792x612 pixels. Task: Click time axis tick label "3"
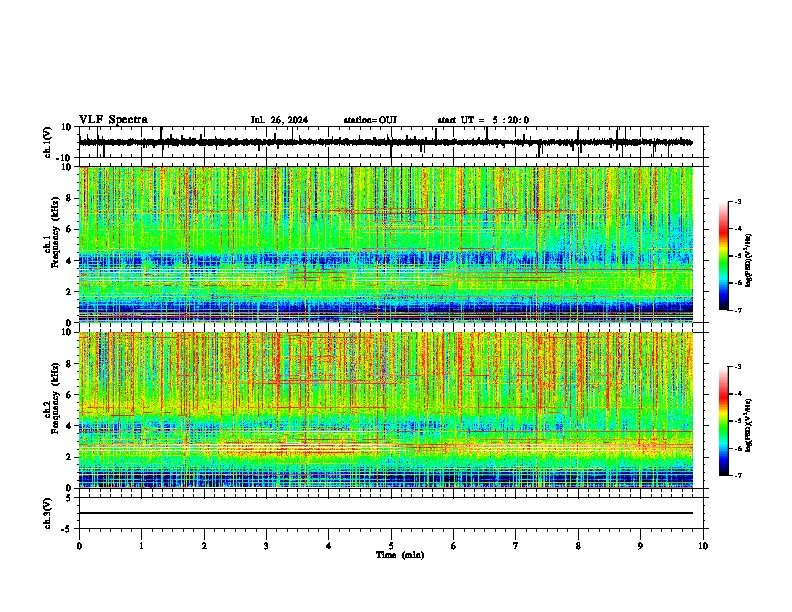click(266, 546)
